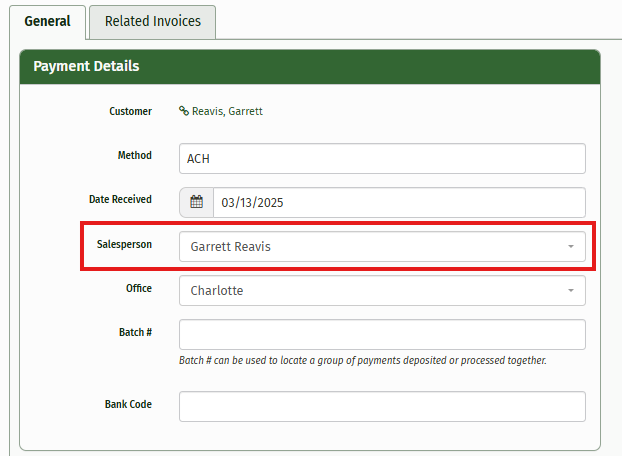Screen dimensions: 622x456
Task: Click the Salesperson dropdown arrow
Action: coord(570,246)
